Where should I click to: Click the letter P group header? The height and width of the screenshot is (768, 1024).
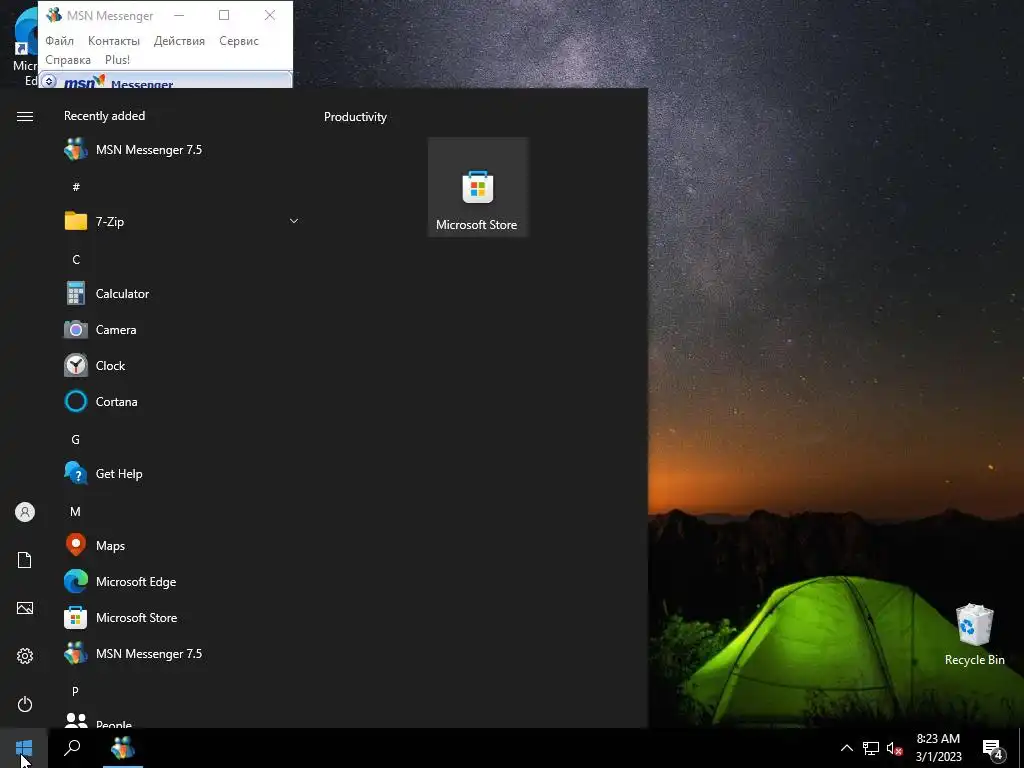coord(75,691)
